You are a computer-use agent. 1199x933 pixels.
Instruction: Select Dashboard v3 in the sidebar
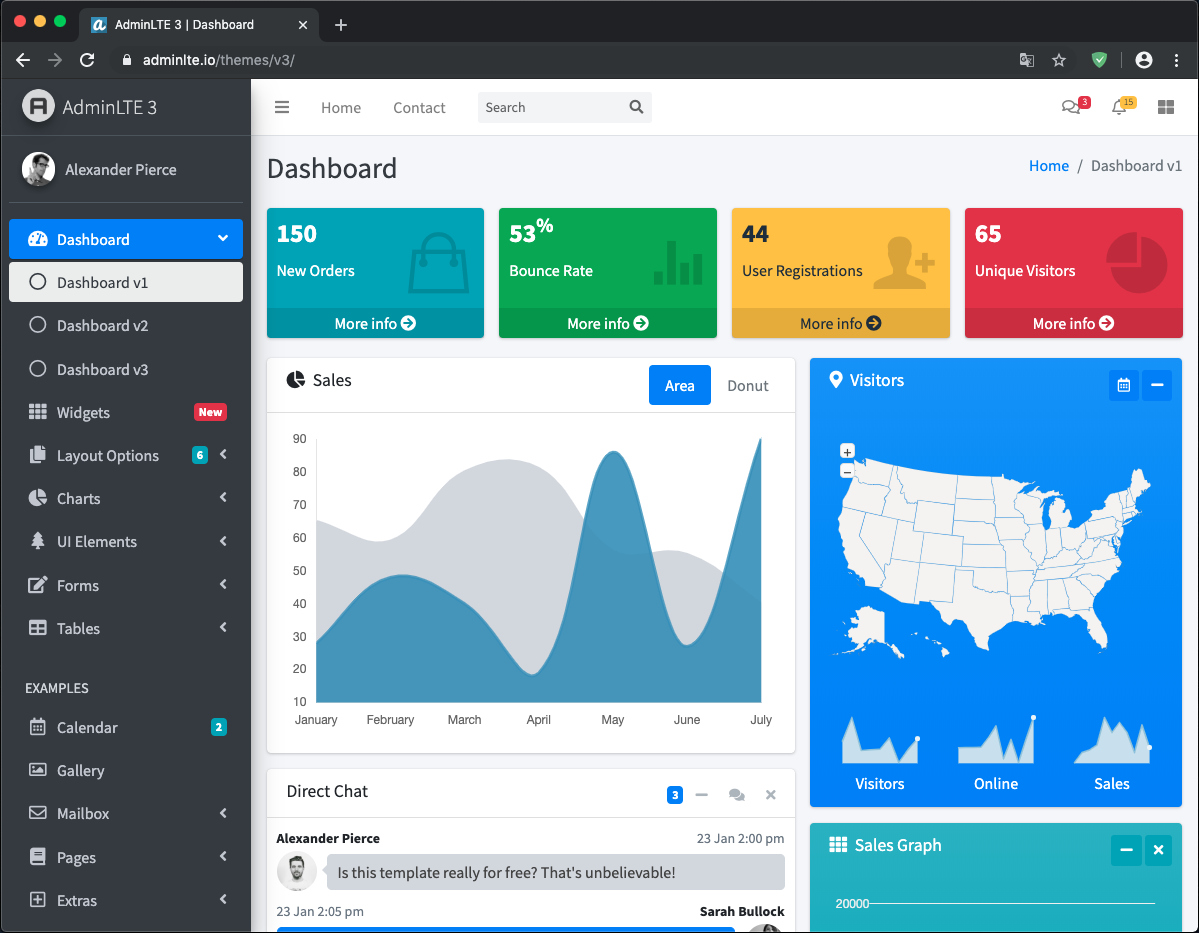[126, 369]
